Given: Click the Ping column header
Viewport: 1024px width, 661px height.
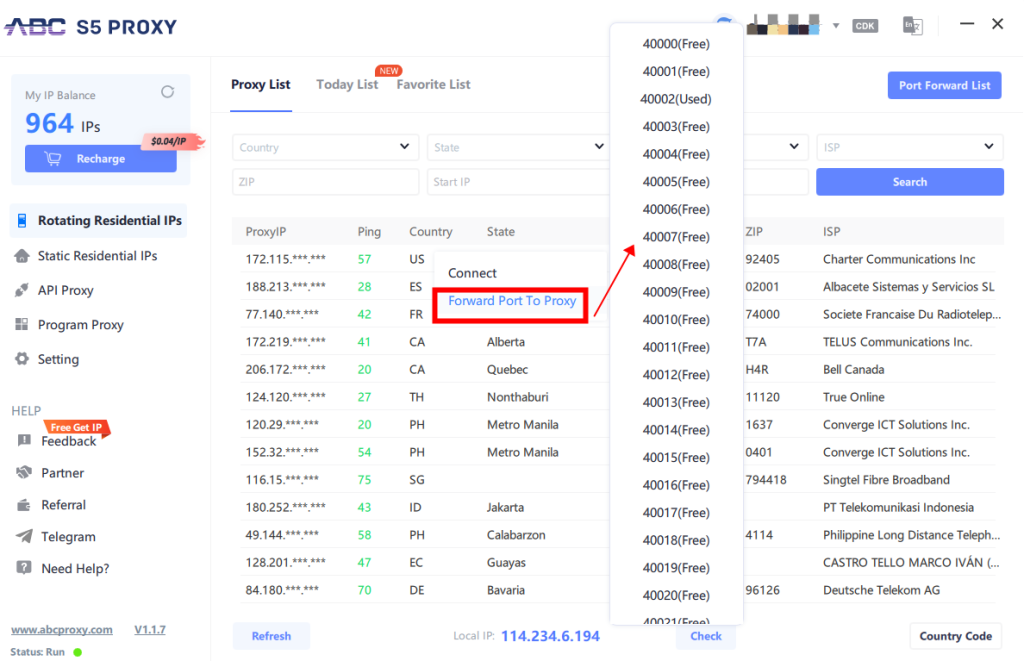Looking at the screenshot, I should coord(369,232).
